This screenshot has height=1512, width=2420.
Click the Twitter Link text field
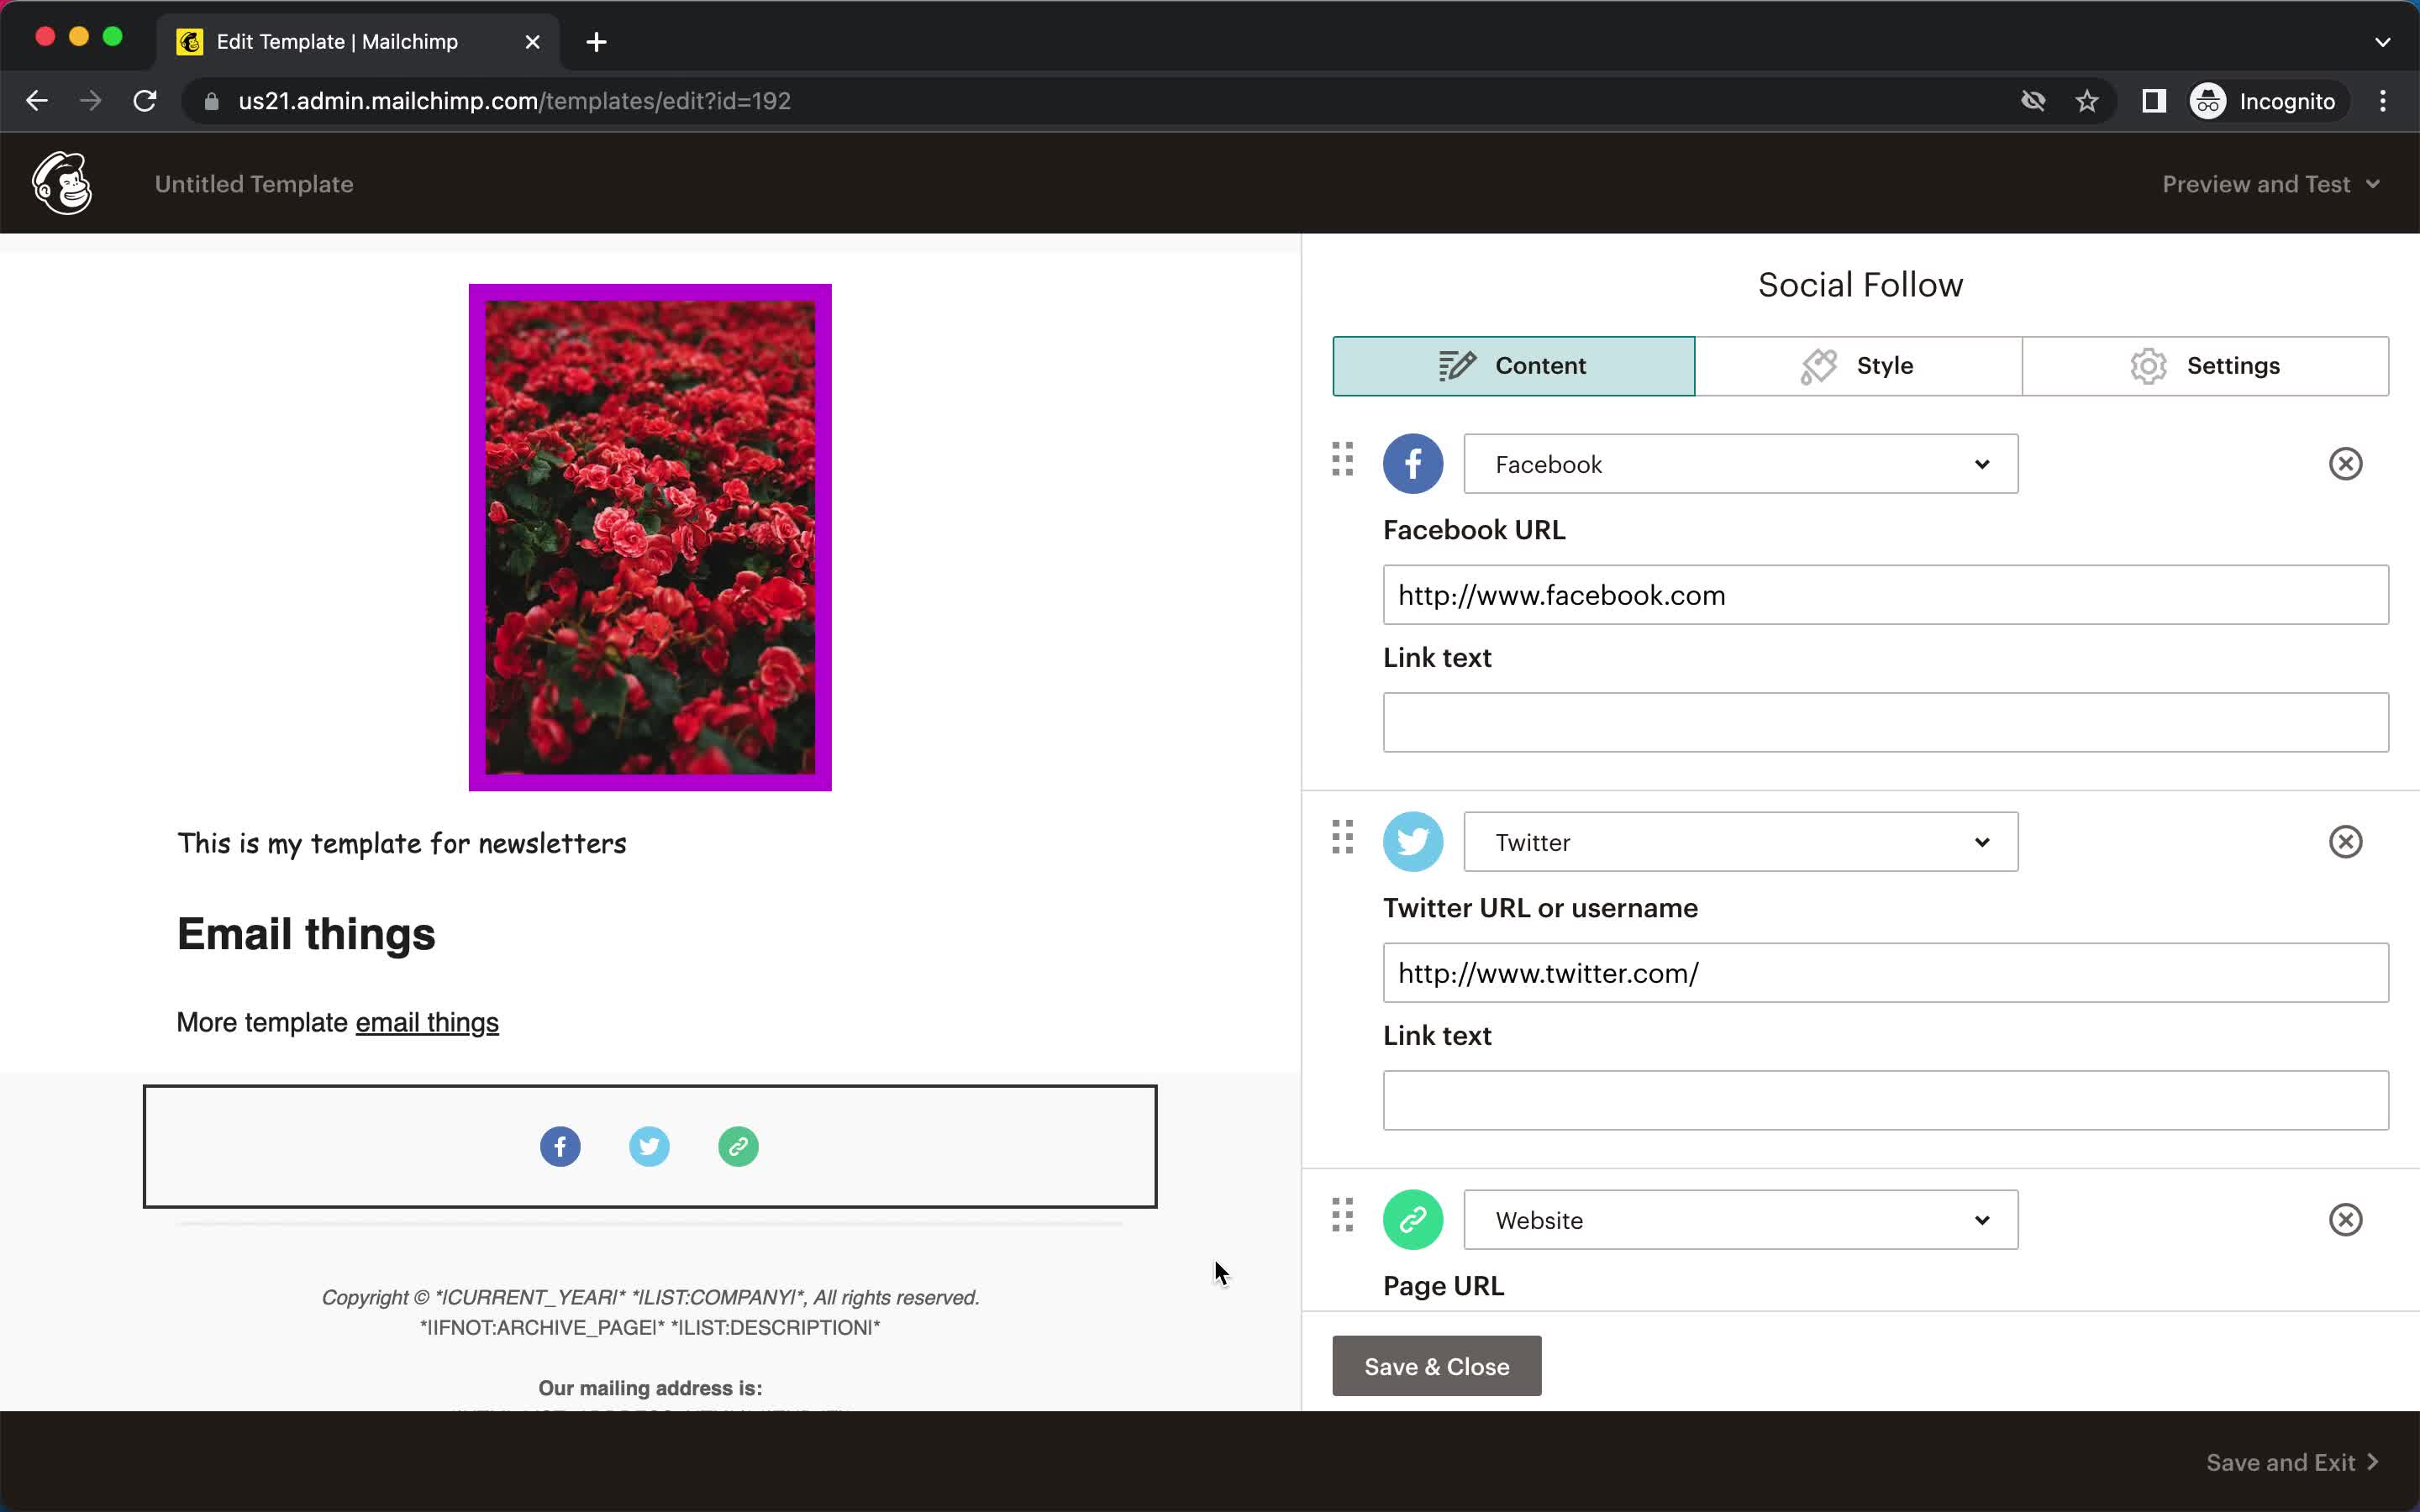pos(1885,1100)
